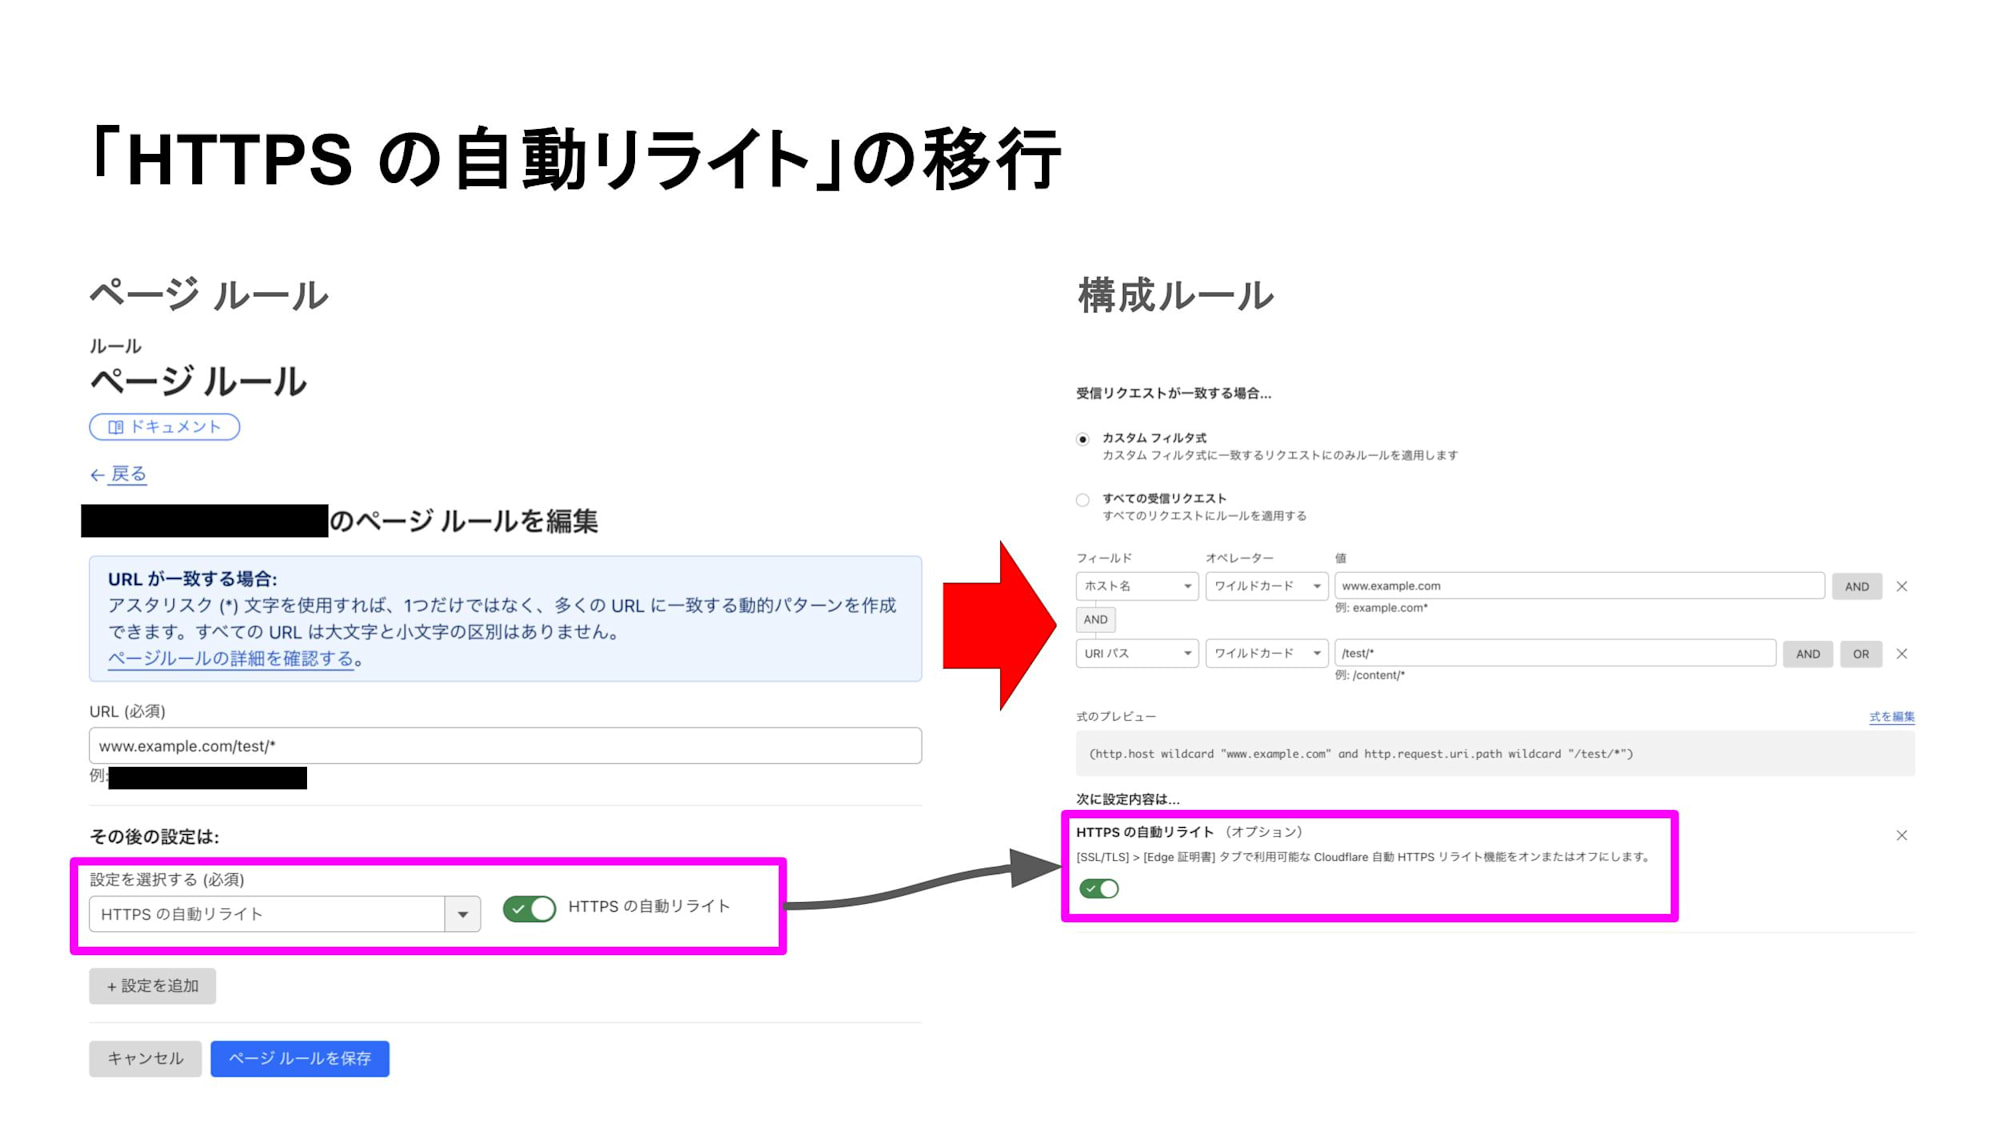Open the ドキュメント documentation button
This screenshot has height=1125, width=2000.
(x=164, y=427)
